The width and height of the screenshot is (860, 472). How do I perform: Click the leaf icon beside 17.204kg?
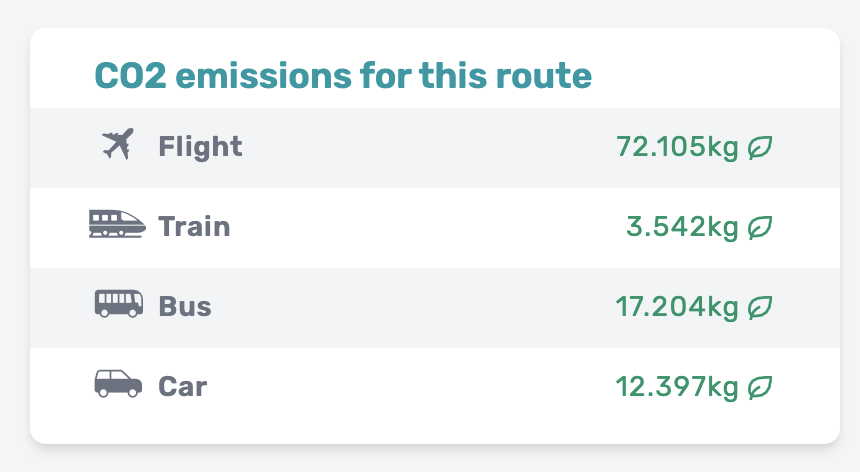point(760,307)
